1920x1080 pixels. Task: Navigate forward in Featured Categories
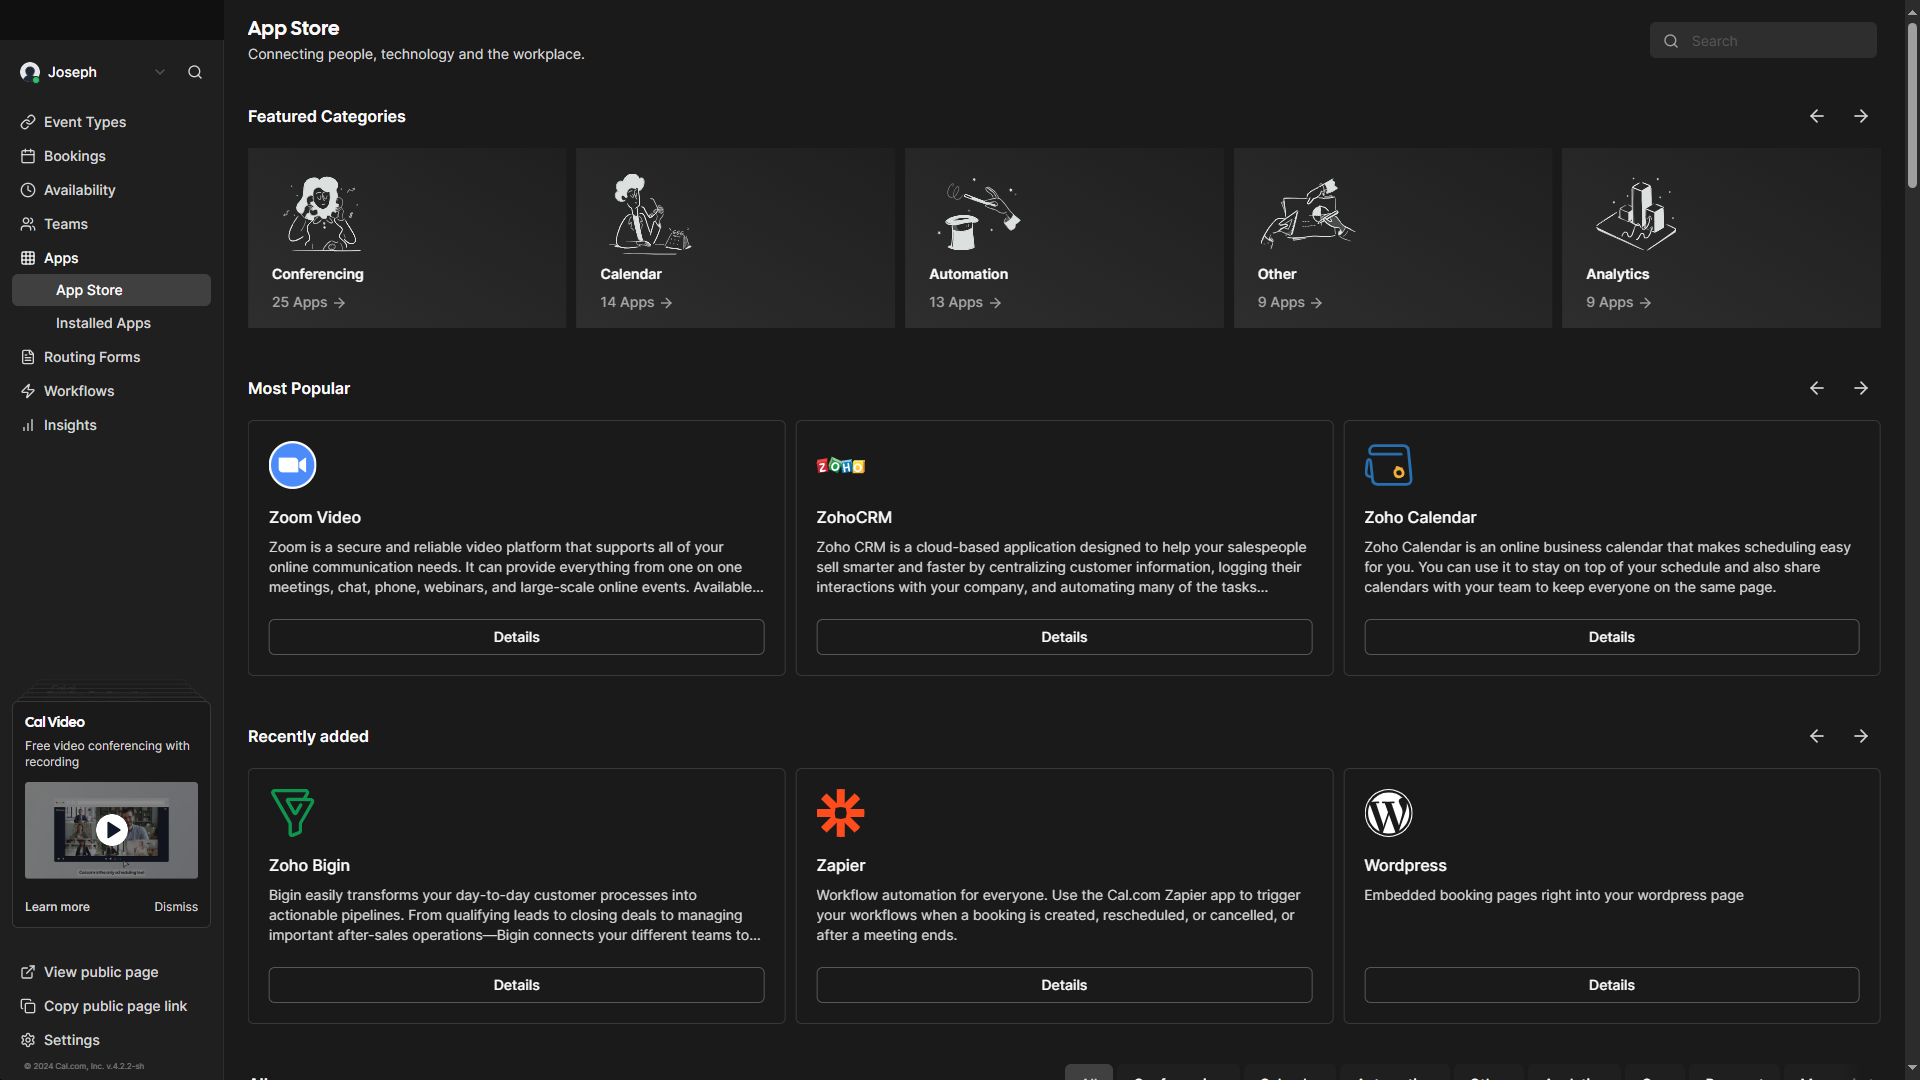tap(1861, 116)
